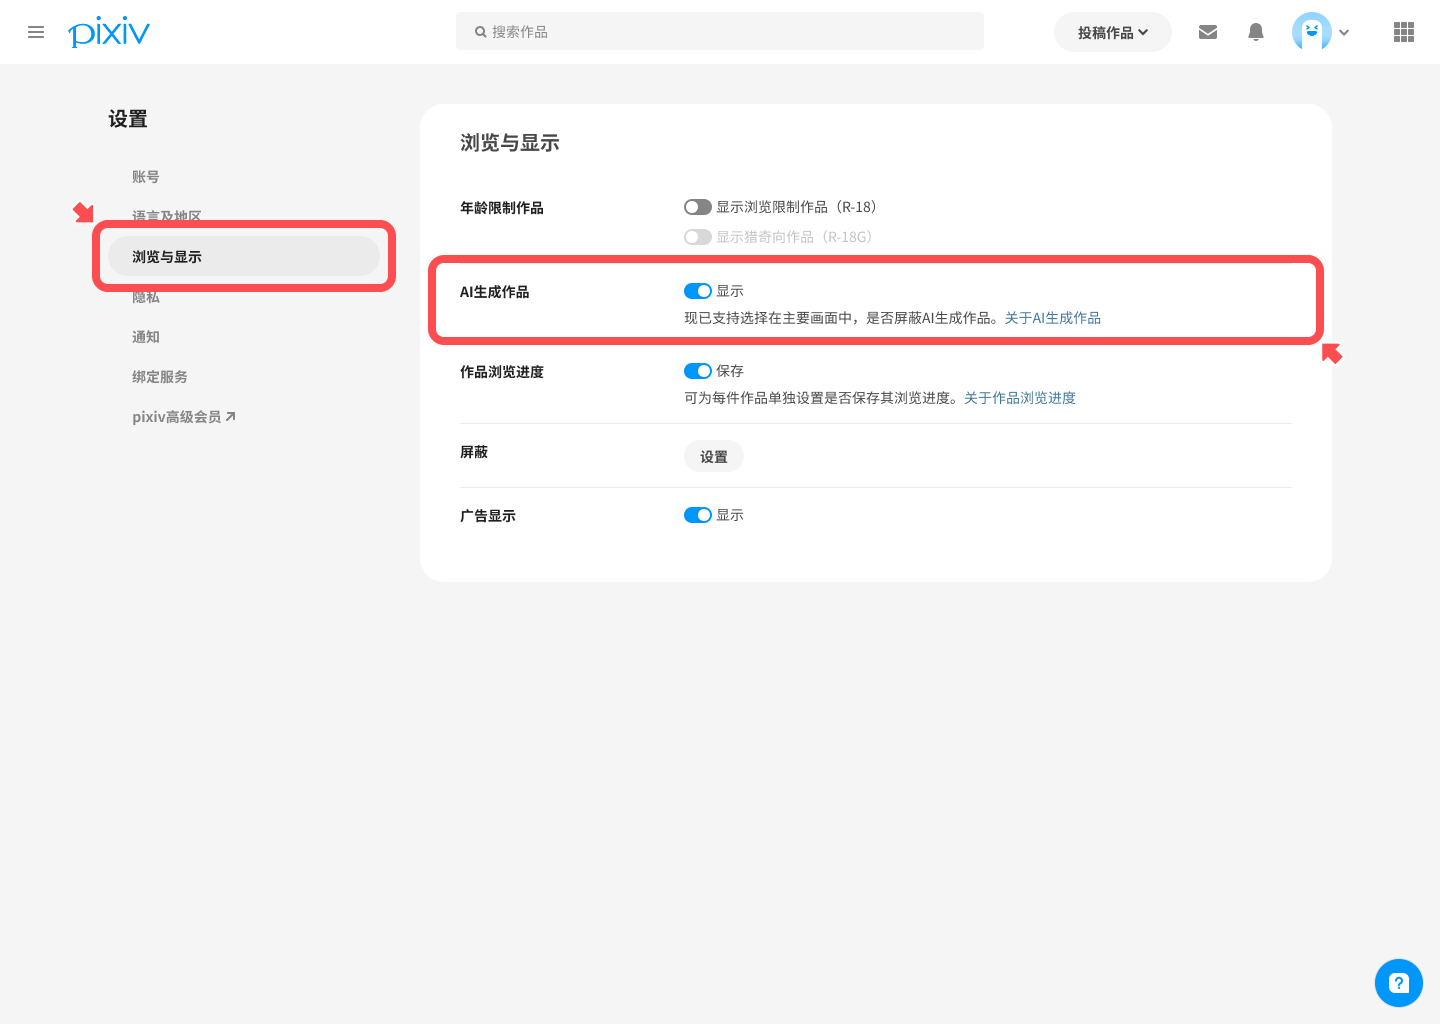Disable the 作品浏览进度 保存 toggle

[x=698, y=371]
